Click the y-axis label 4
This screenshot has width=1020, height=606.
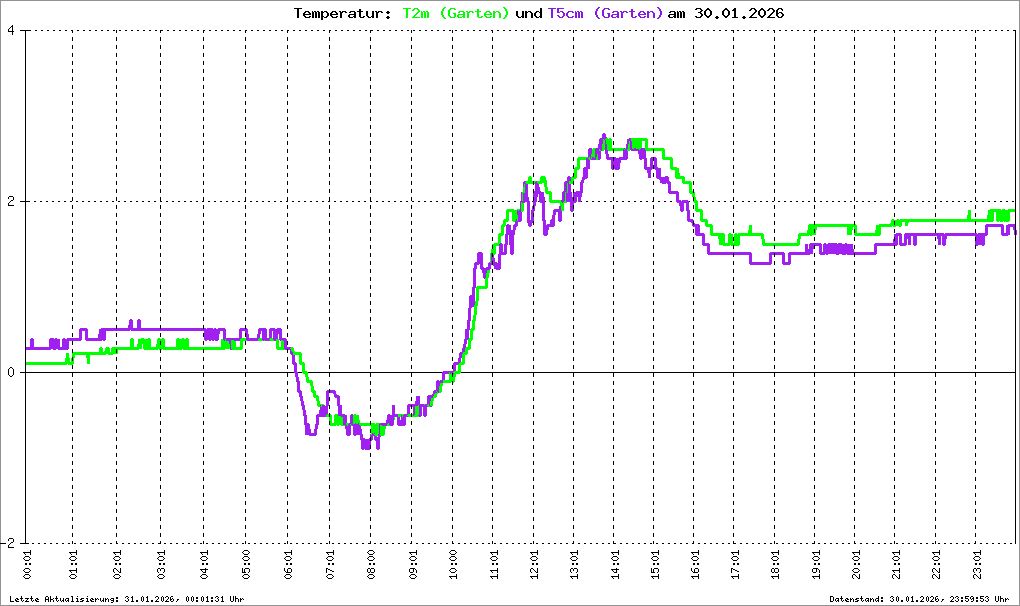coord(10,30)
